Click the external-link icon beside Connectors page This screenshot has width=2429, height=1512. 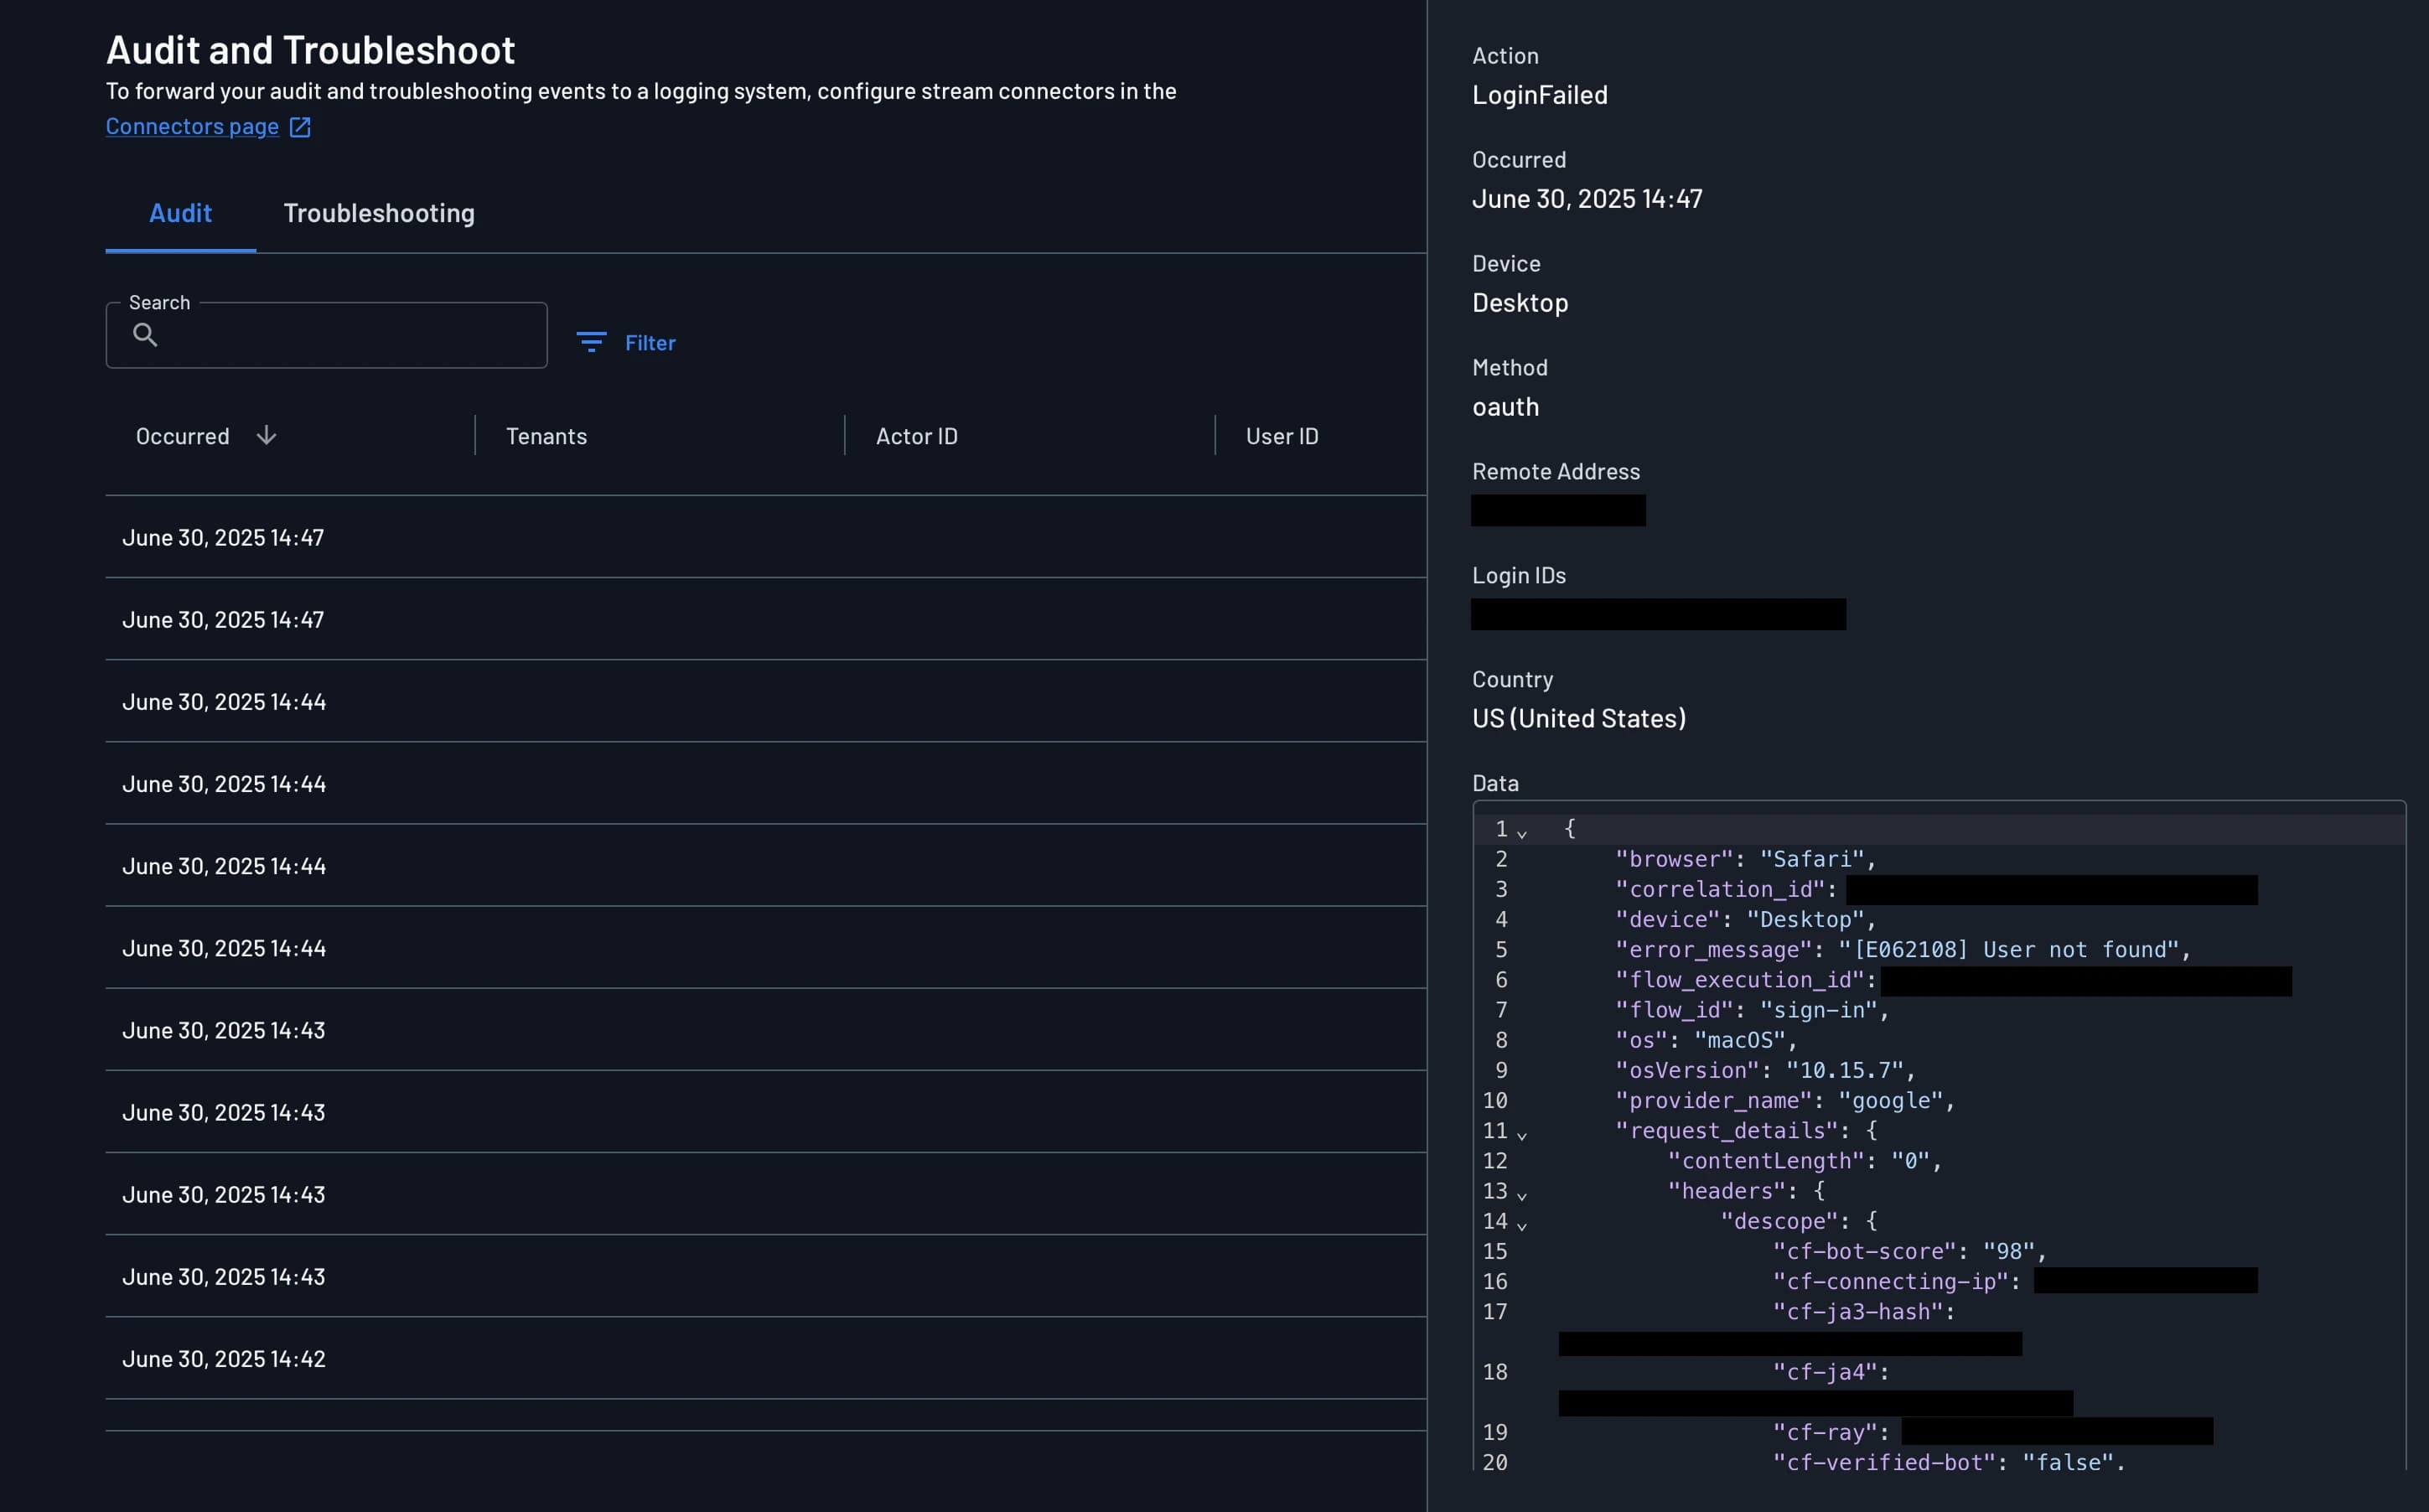coord(299,127)
